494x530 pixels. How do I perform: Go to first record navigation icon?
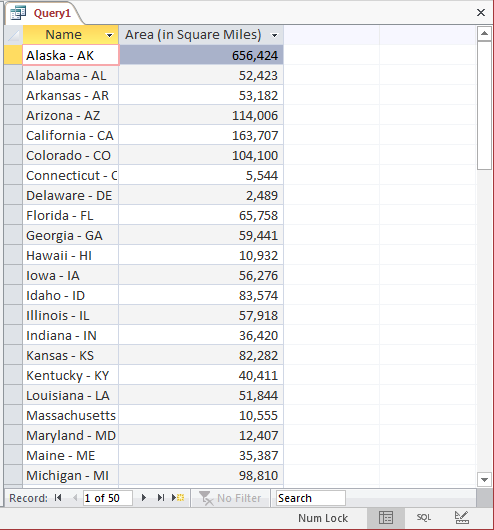[58, 498]
